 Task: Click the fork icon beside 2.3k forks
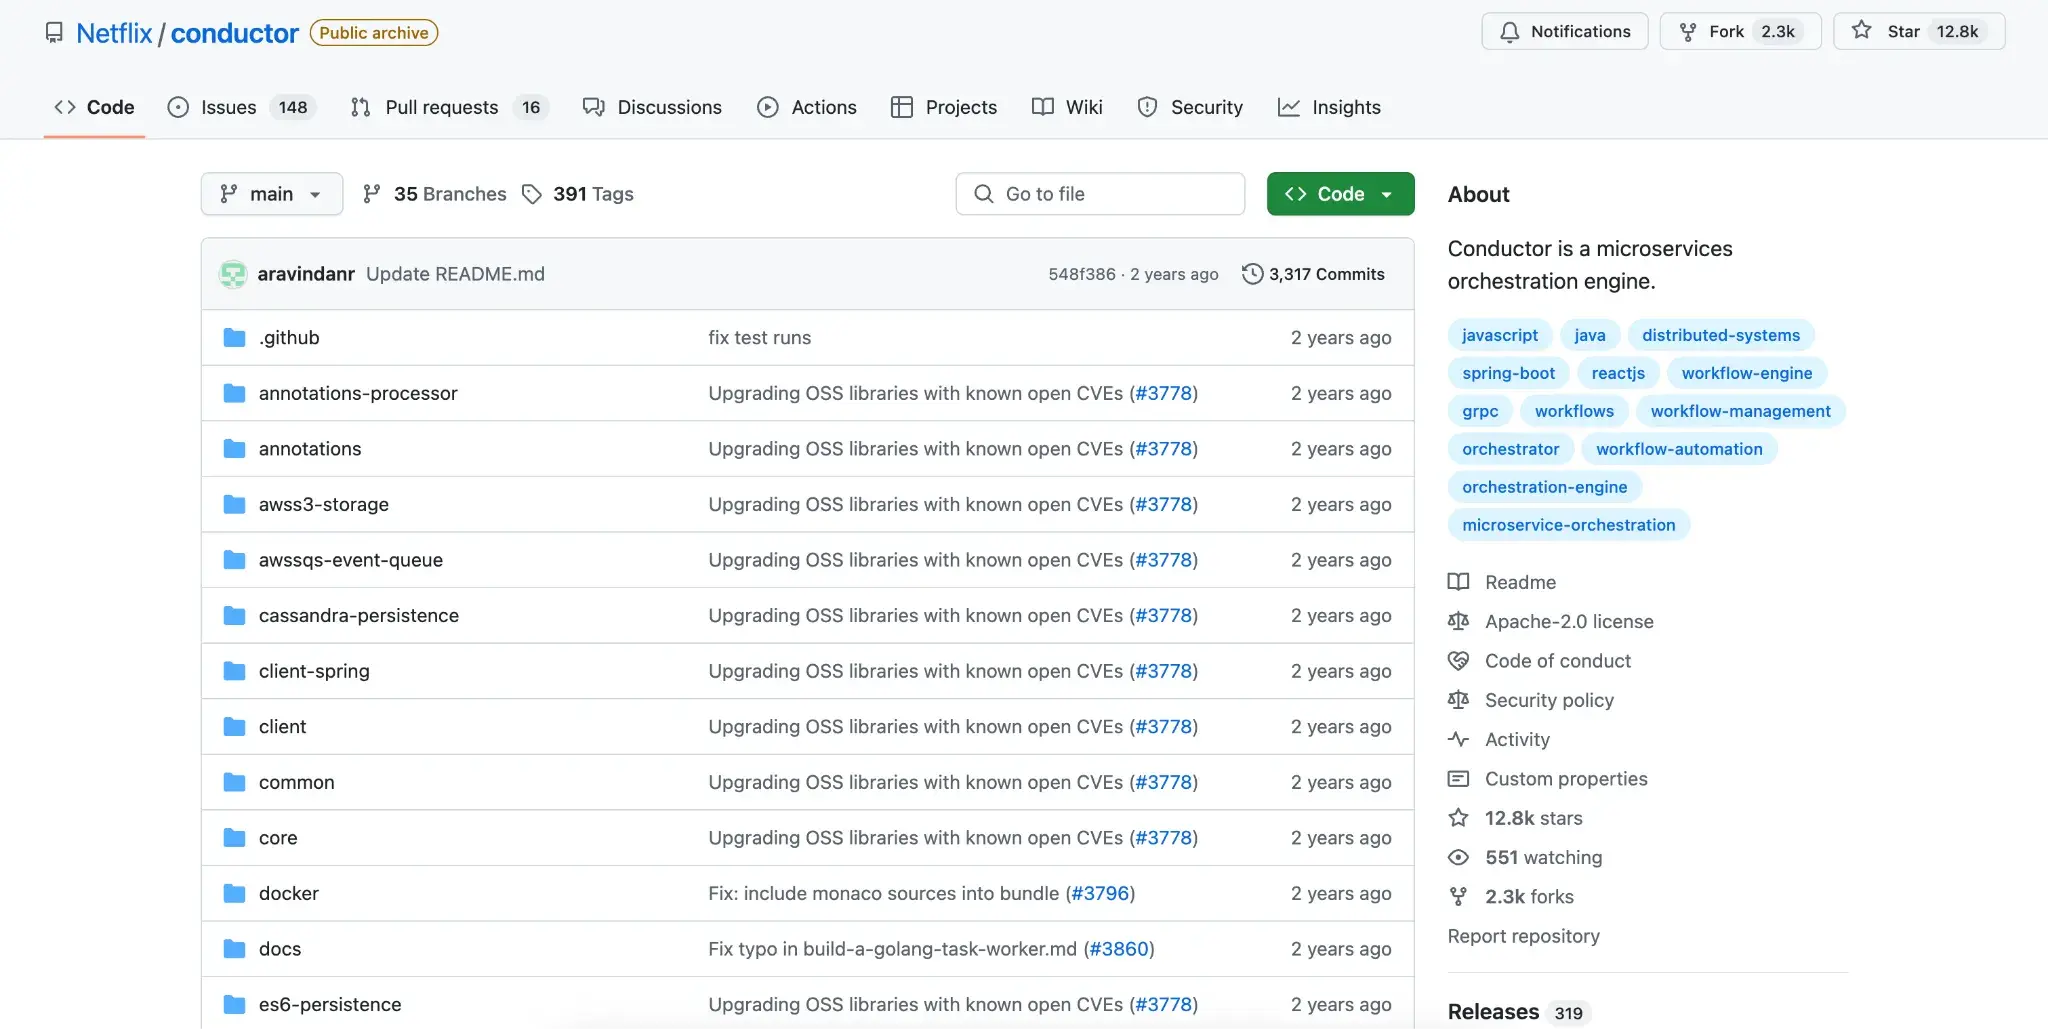coord(1459,897)
